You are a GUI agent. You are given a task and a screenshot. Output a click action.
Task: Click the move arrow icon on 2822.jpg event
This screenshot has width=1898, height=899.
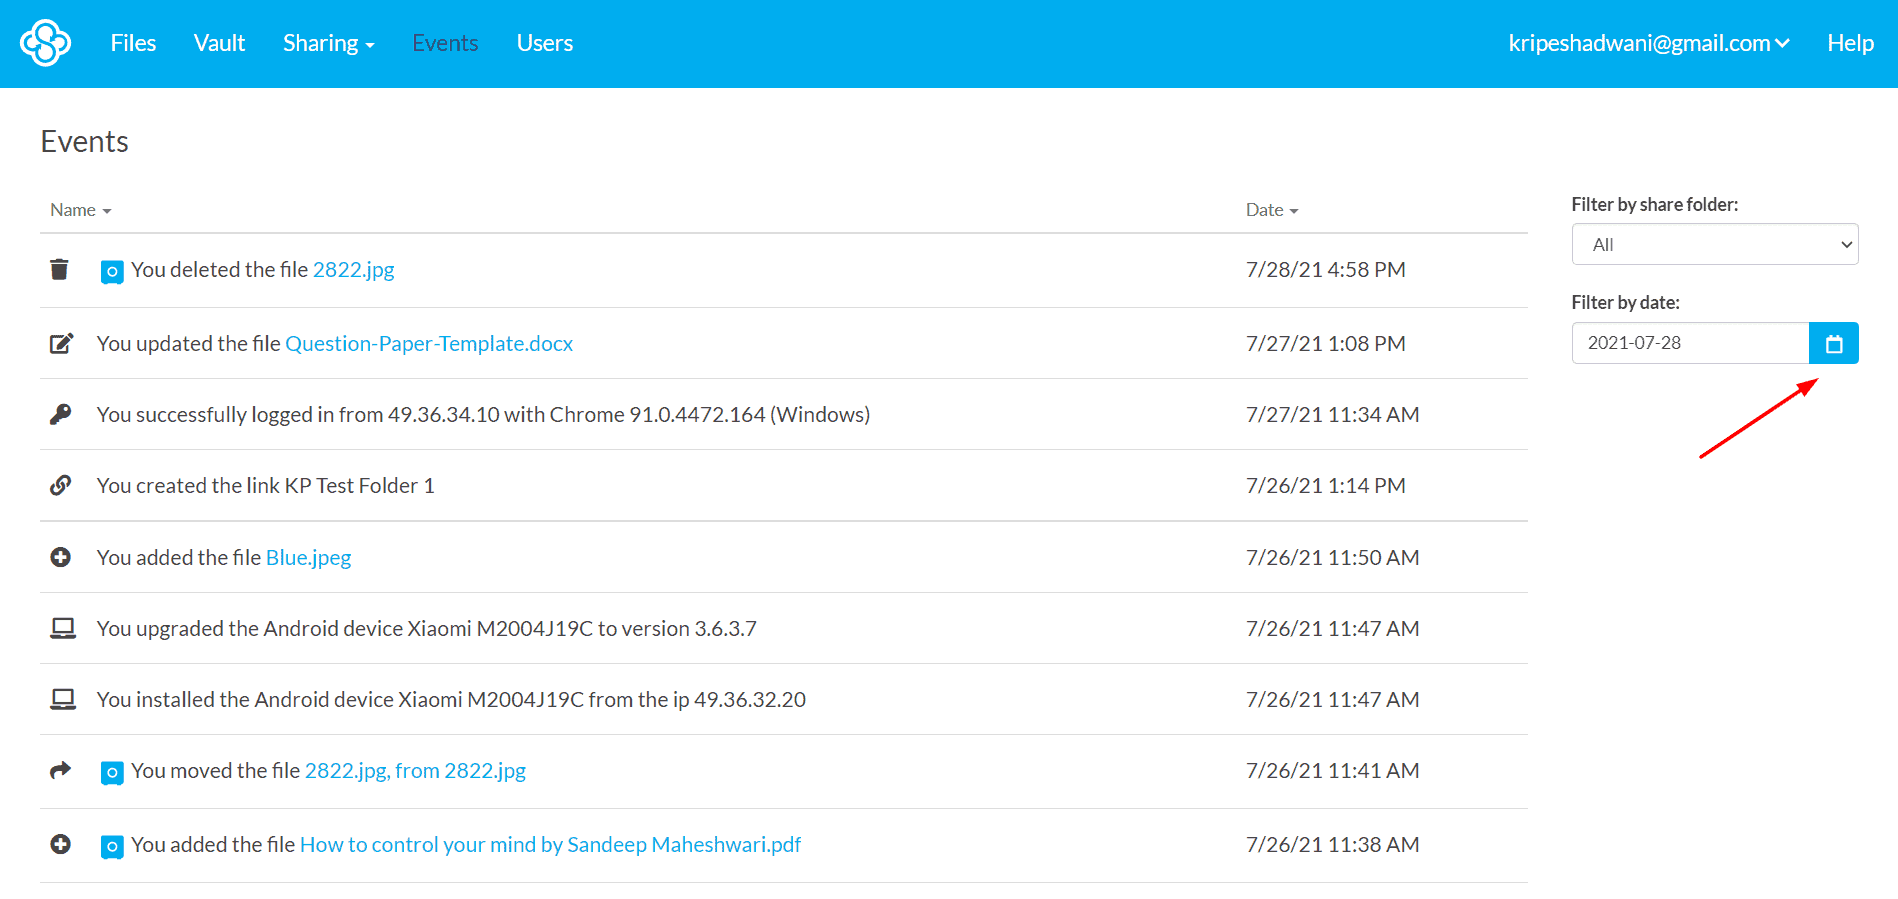pyautogui.click(x=61, y=770)
